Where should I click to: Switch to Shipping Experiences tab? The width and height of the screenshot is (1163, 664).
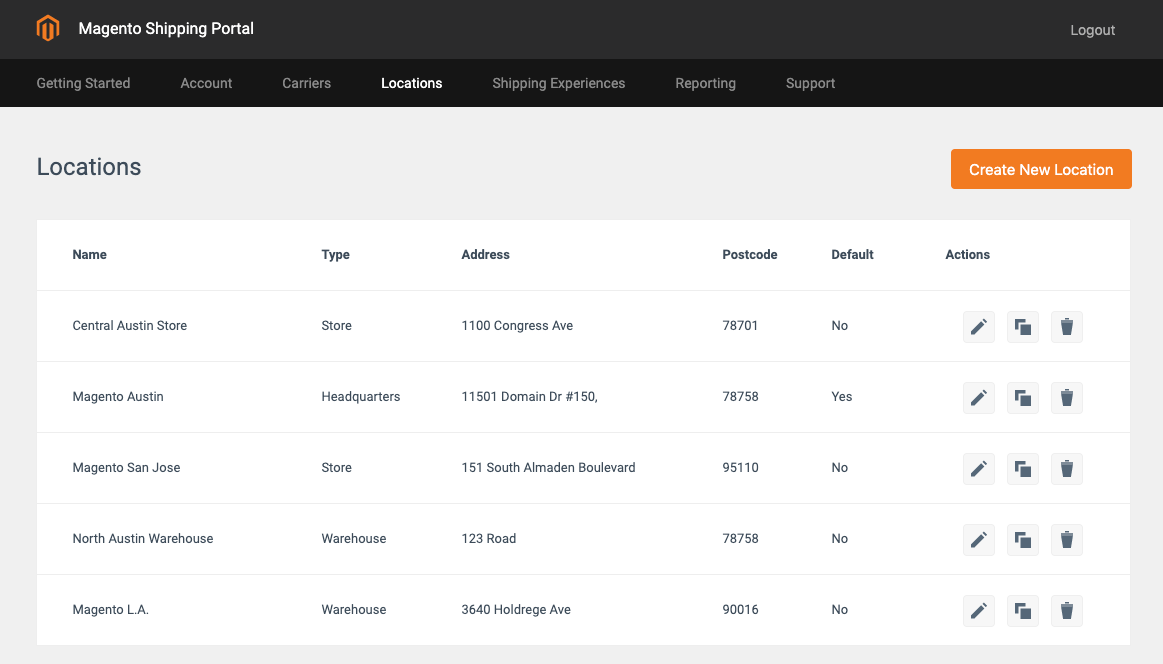559,83
